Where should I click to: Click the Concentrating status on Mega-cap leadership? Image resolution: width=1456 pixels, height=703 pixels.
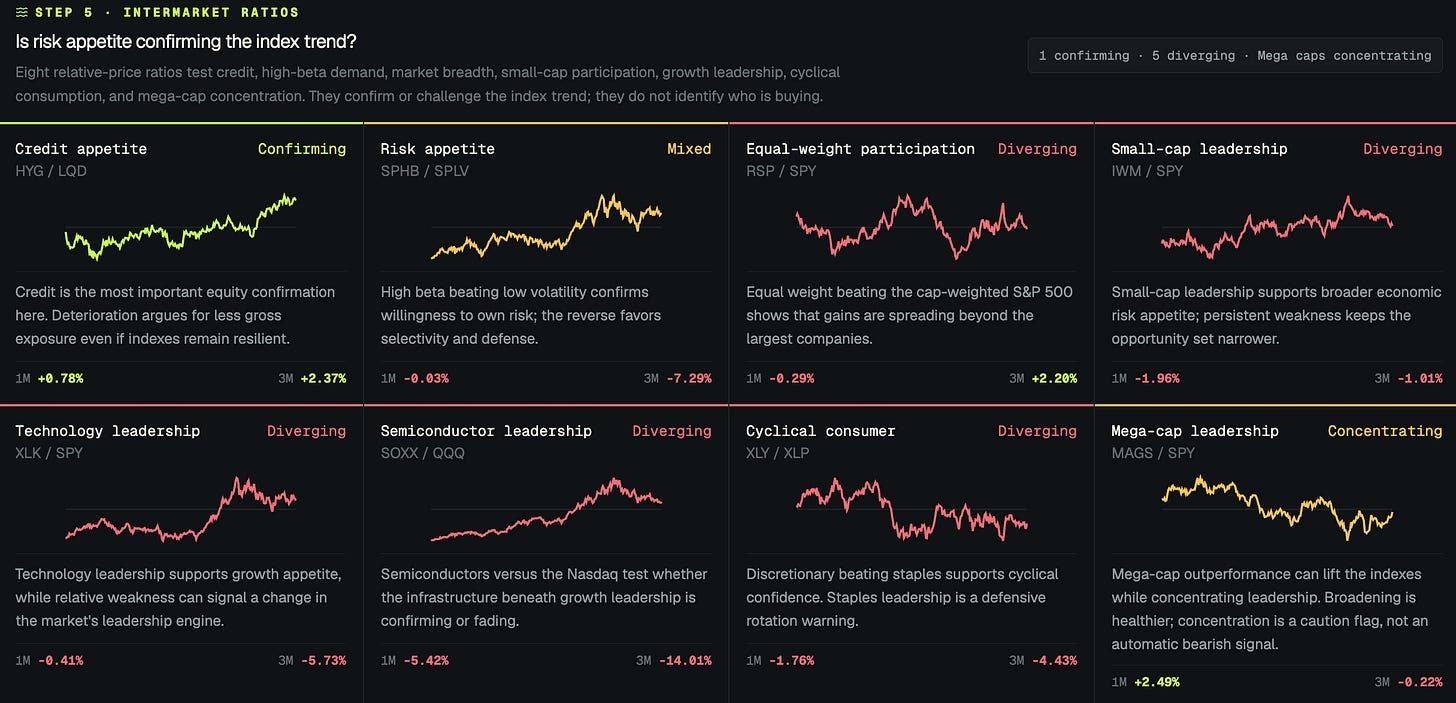[1385, 431]
